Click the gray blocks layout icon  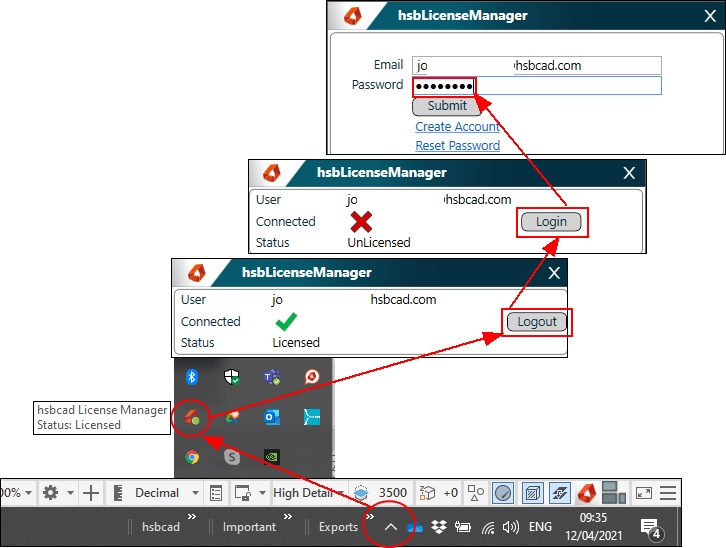614,492
